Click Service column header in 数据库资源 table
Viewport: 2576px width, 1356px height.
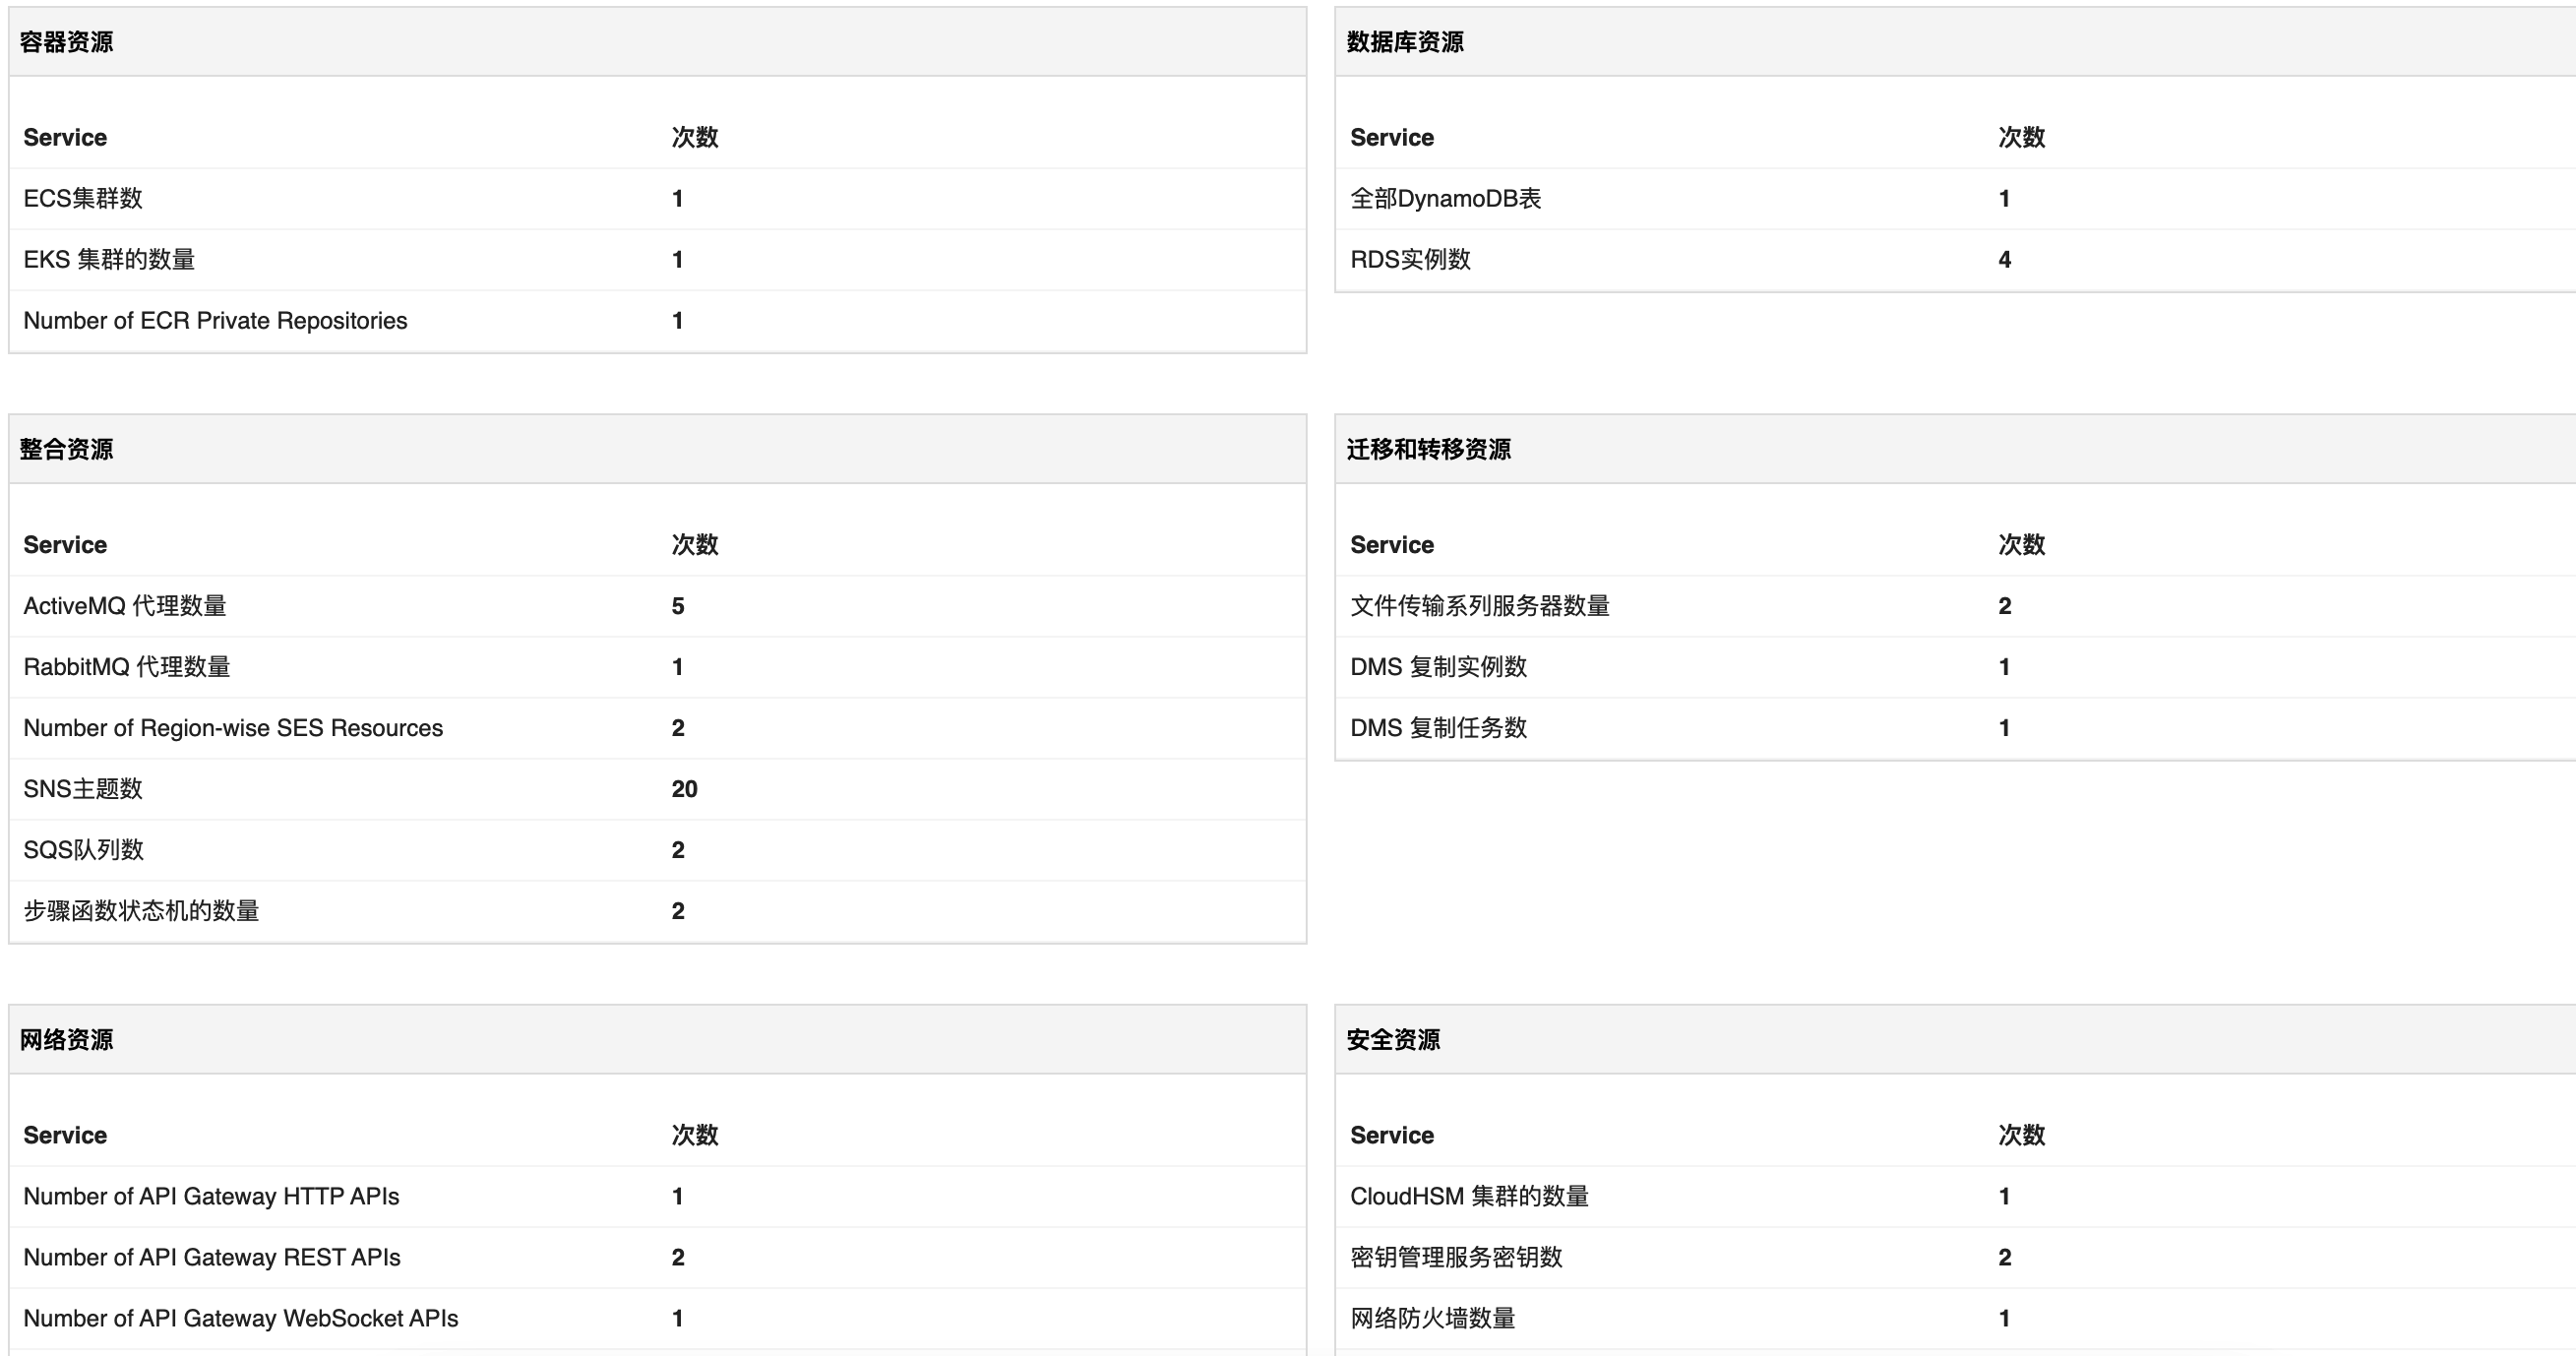1392,137
